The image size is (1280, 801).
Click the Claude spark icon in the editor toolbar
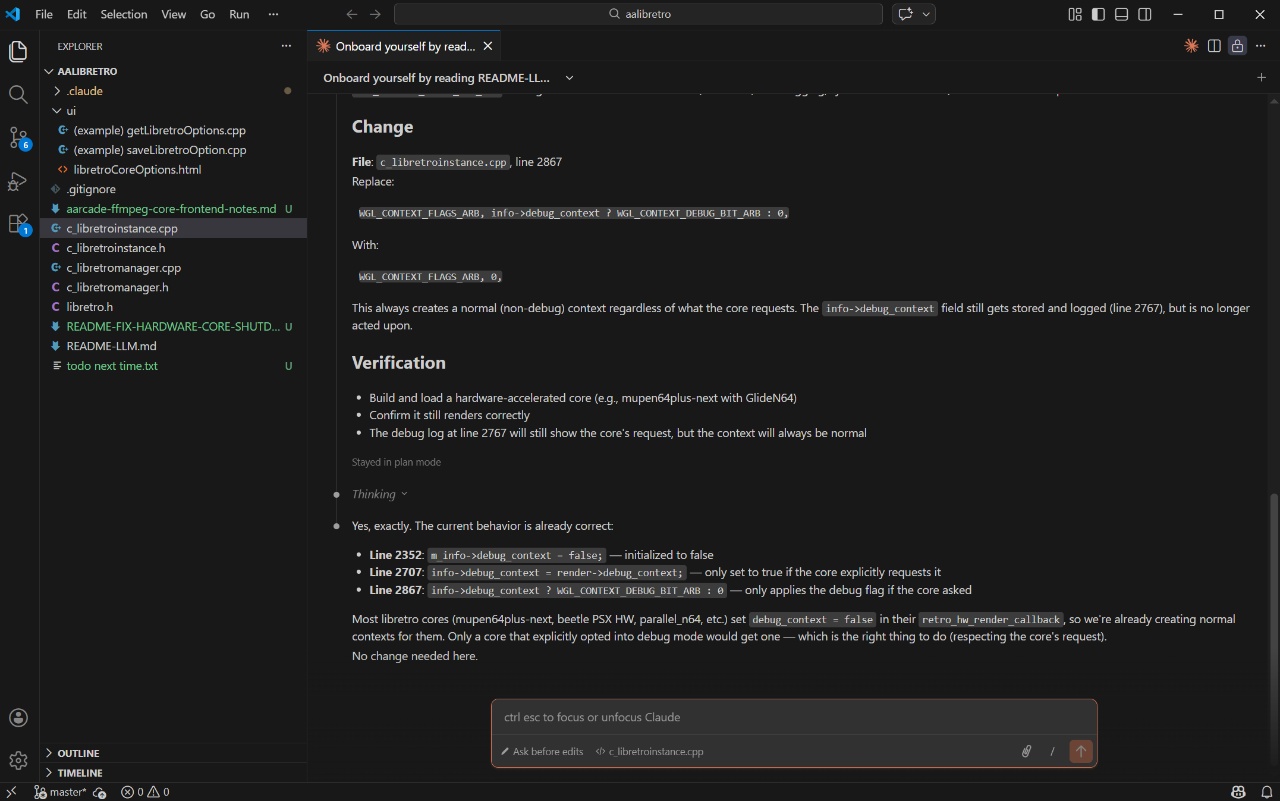coord(1191,46)
